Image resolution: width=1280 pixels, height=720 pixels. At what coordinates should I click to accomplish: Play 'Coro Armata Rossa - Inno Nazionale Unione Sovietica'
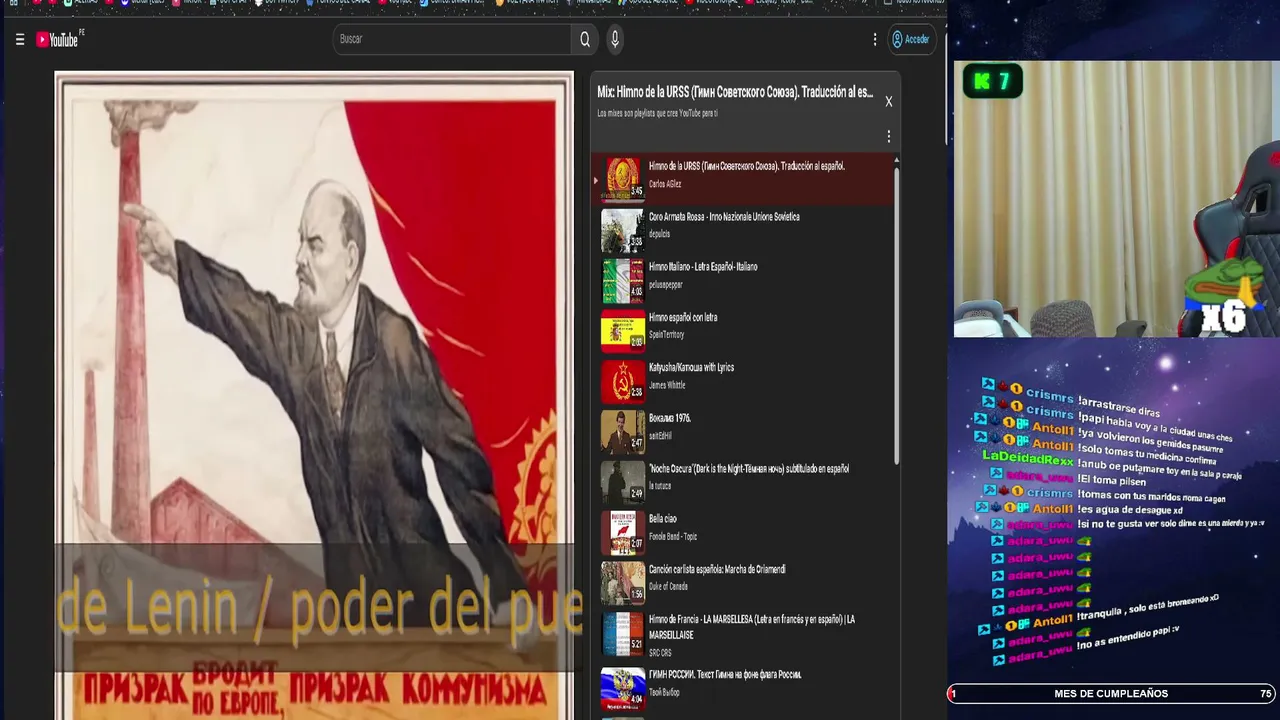pos(724,216)
